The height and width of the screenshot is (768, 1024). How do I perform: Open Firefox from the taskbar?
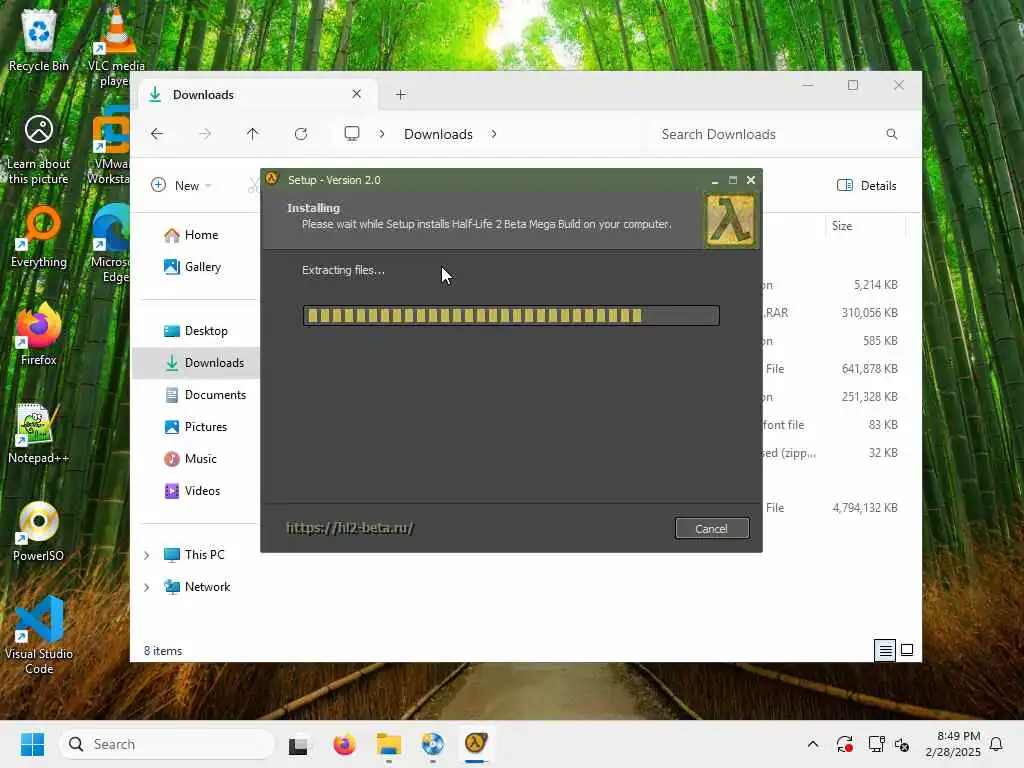(344, 744)
